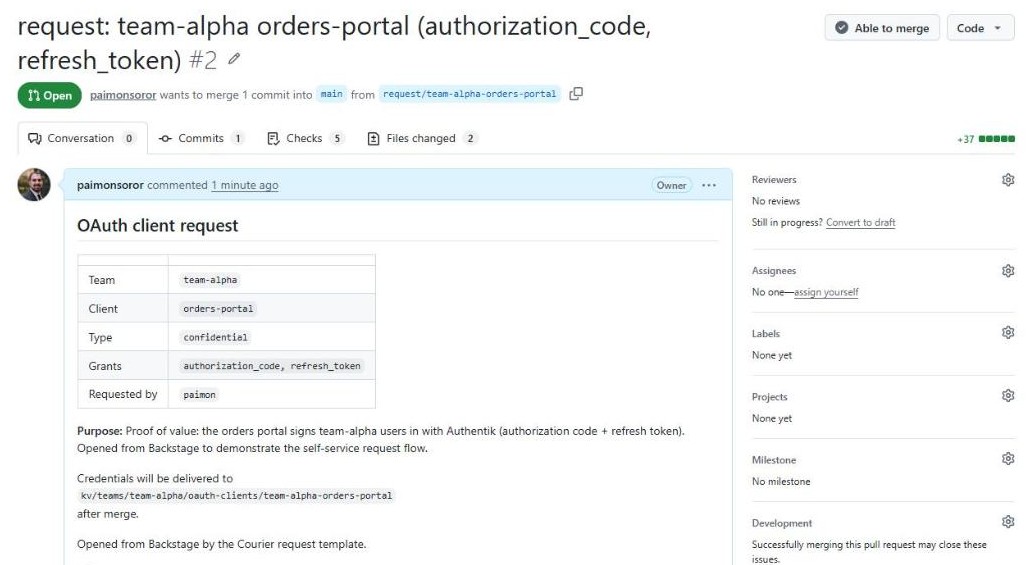Click the 'No reviews' text

[776, 201]
